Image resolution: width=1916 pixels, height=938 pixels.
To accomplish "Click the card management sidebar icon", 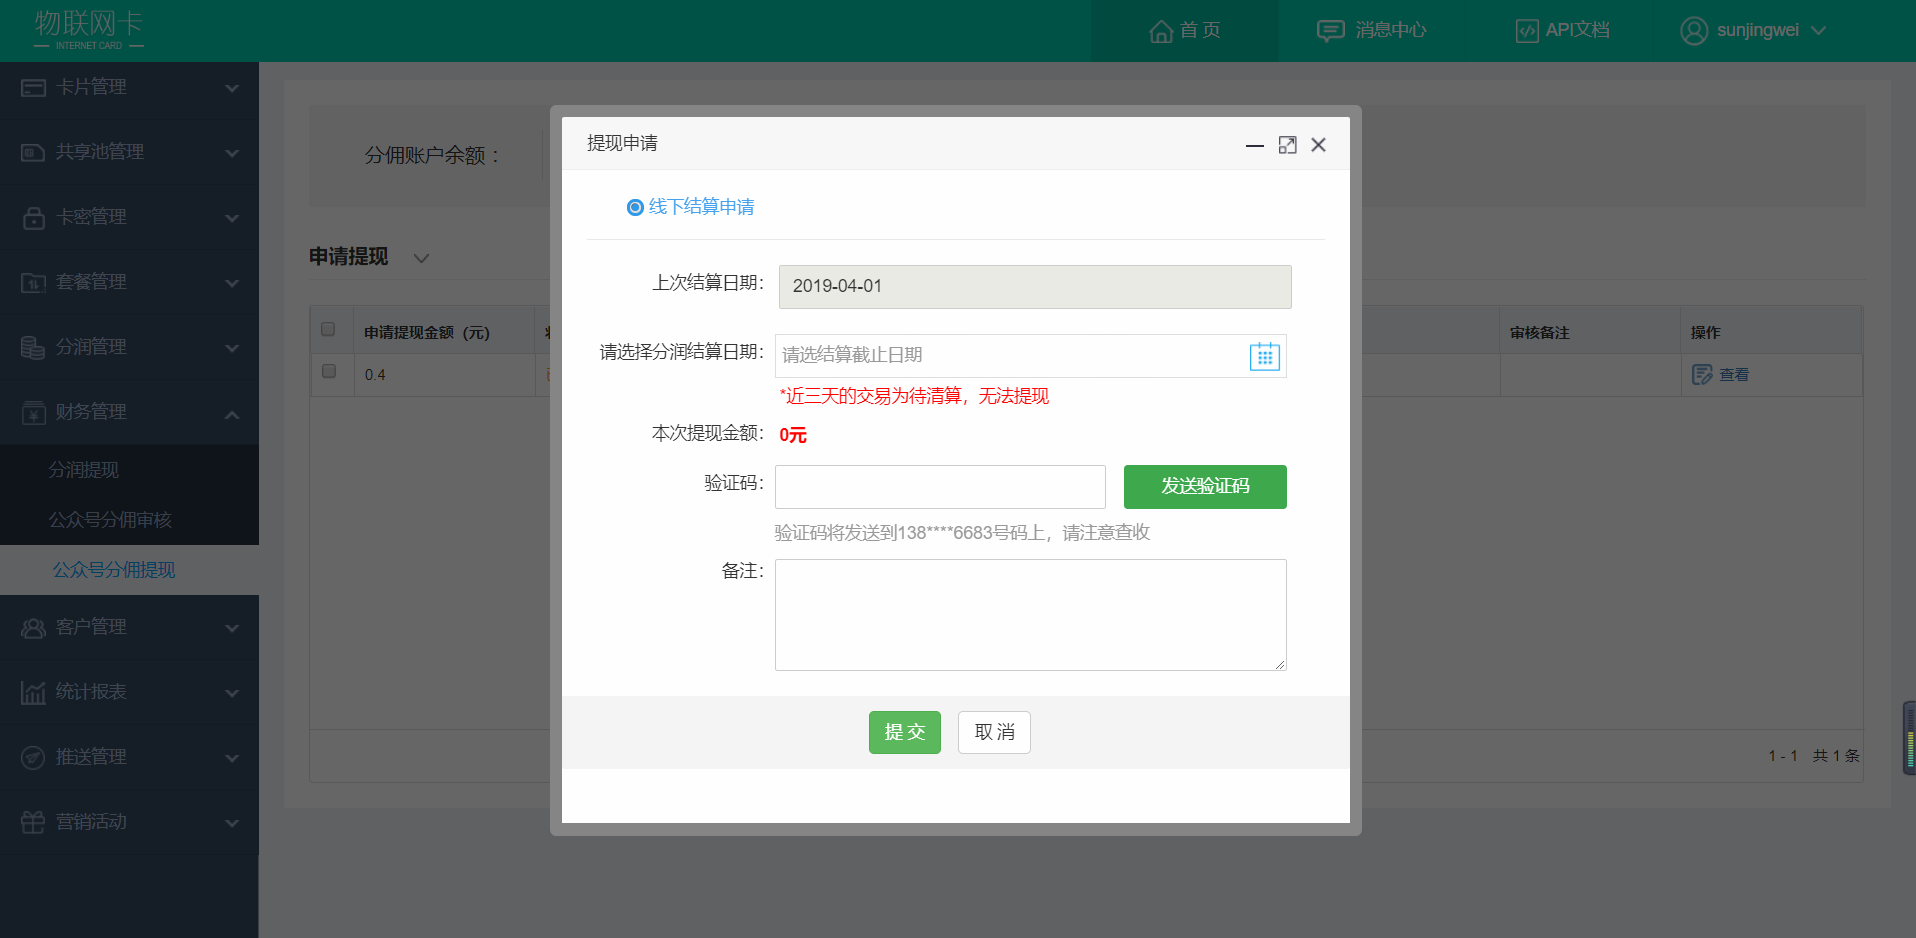I will pyautogui.click(x=33, y=88).
